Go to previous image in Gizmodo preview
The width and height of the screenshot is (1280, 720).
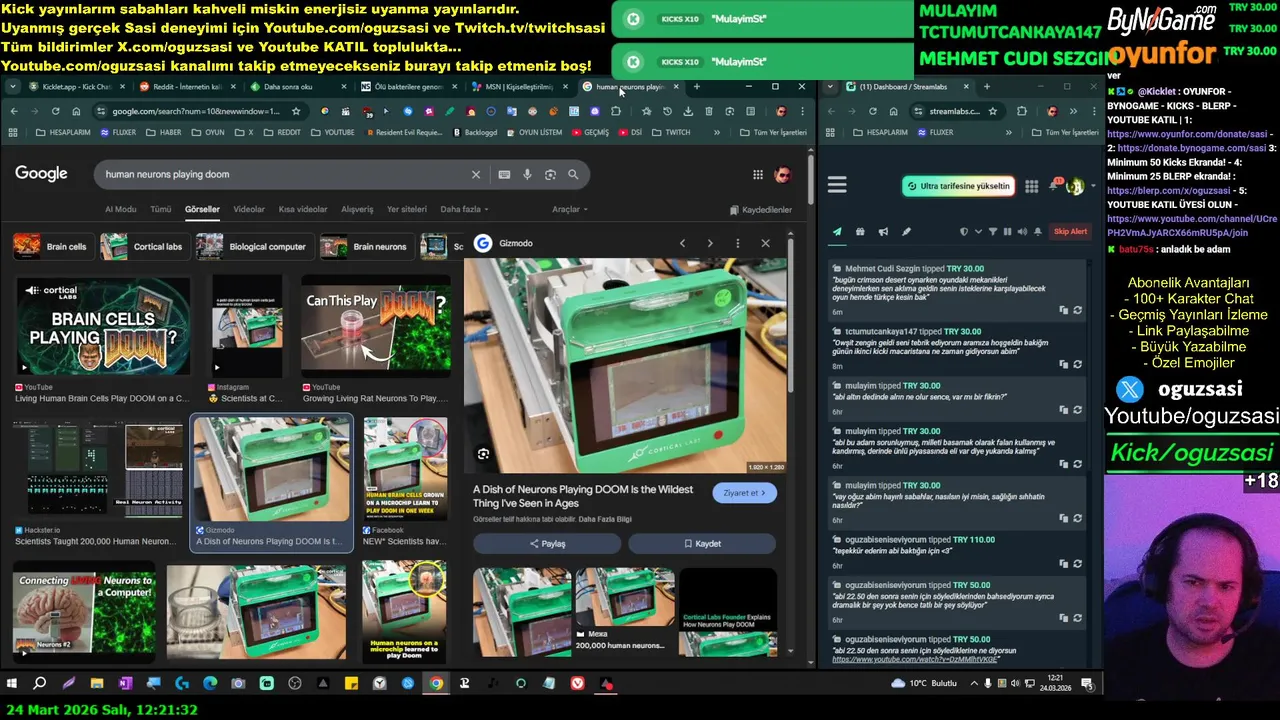pos(682,243)
